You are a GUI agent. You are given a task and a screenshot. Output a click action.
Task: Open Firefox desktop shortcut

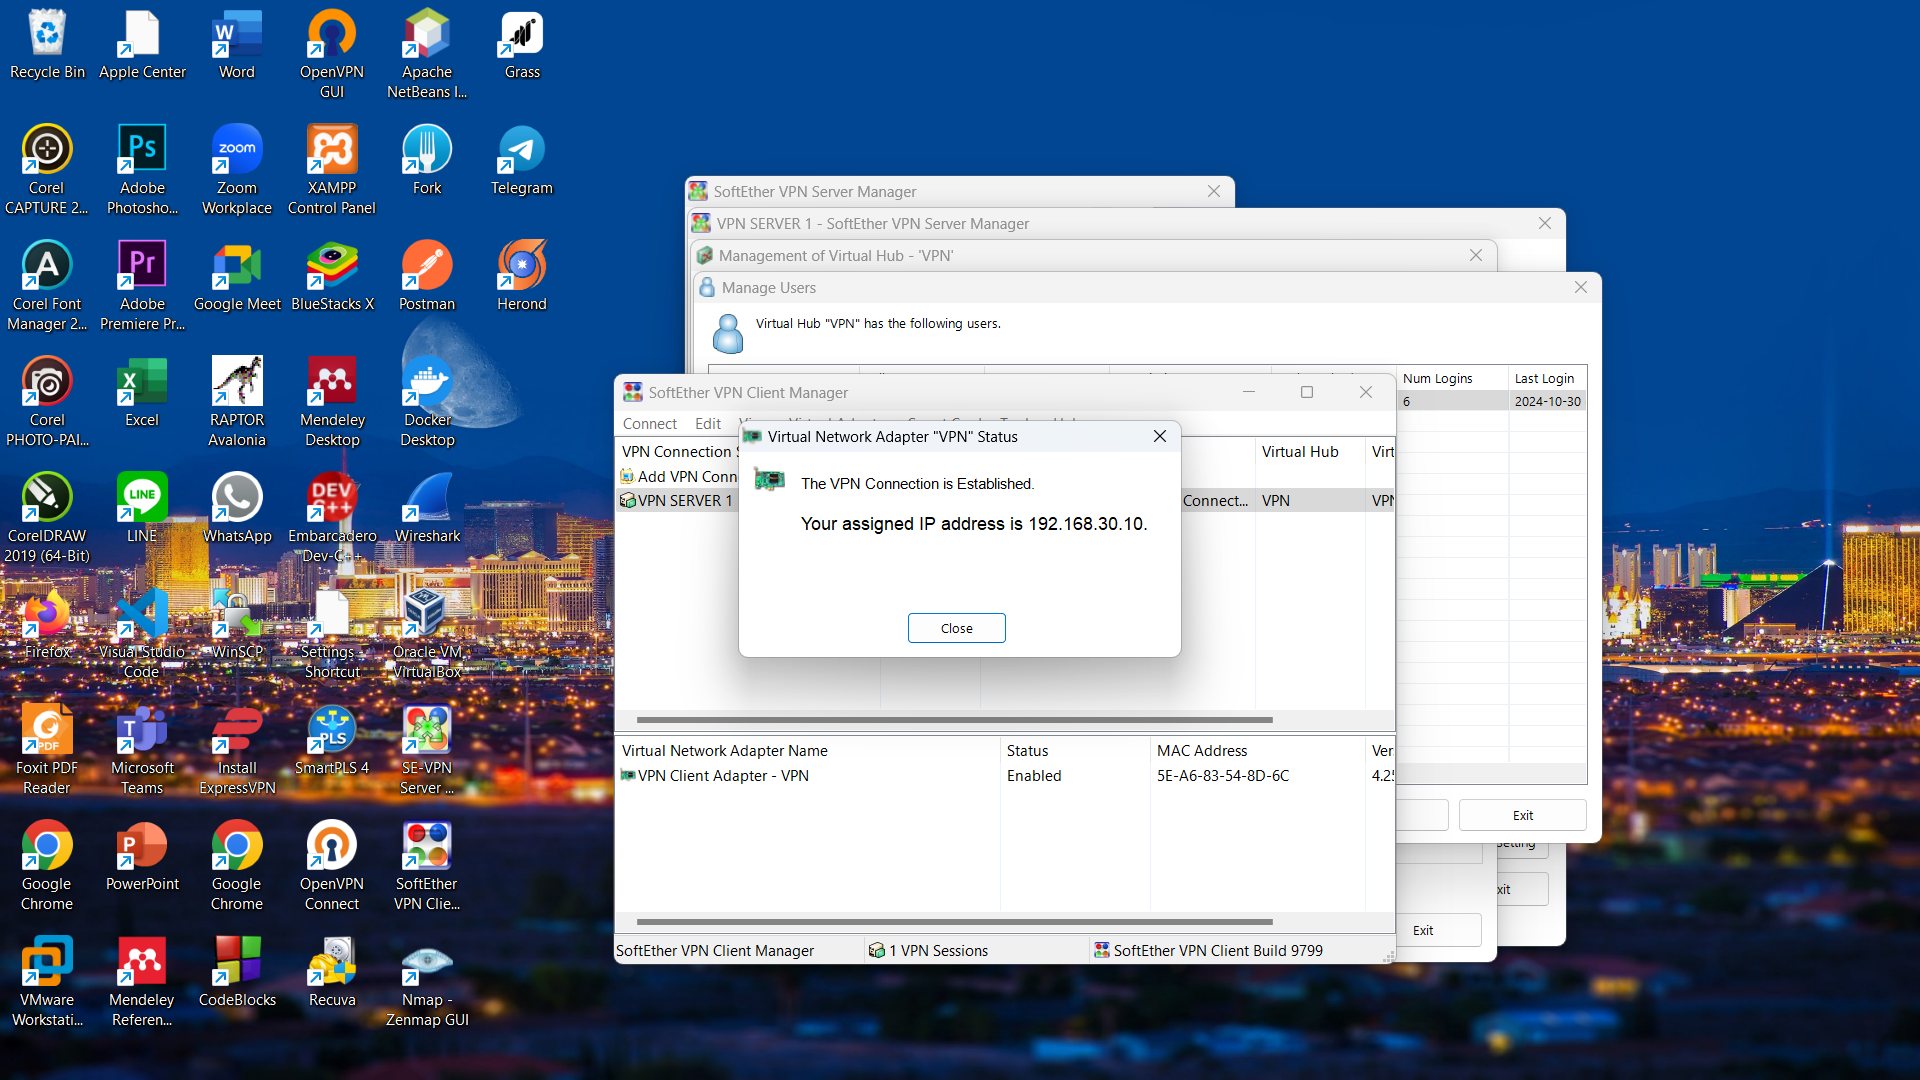pos(47,625)
